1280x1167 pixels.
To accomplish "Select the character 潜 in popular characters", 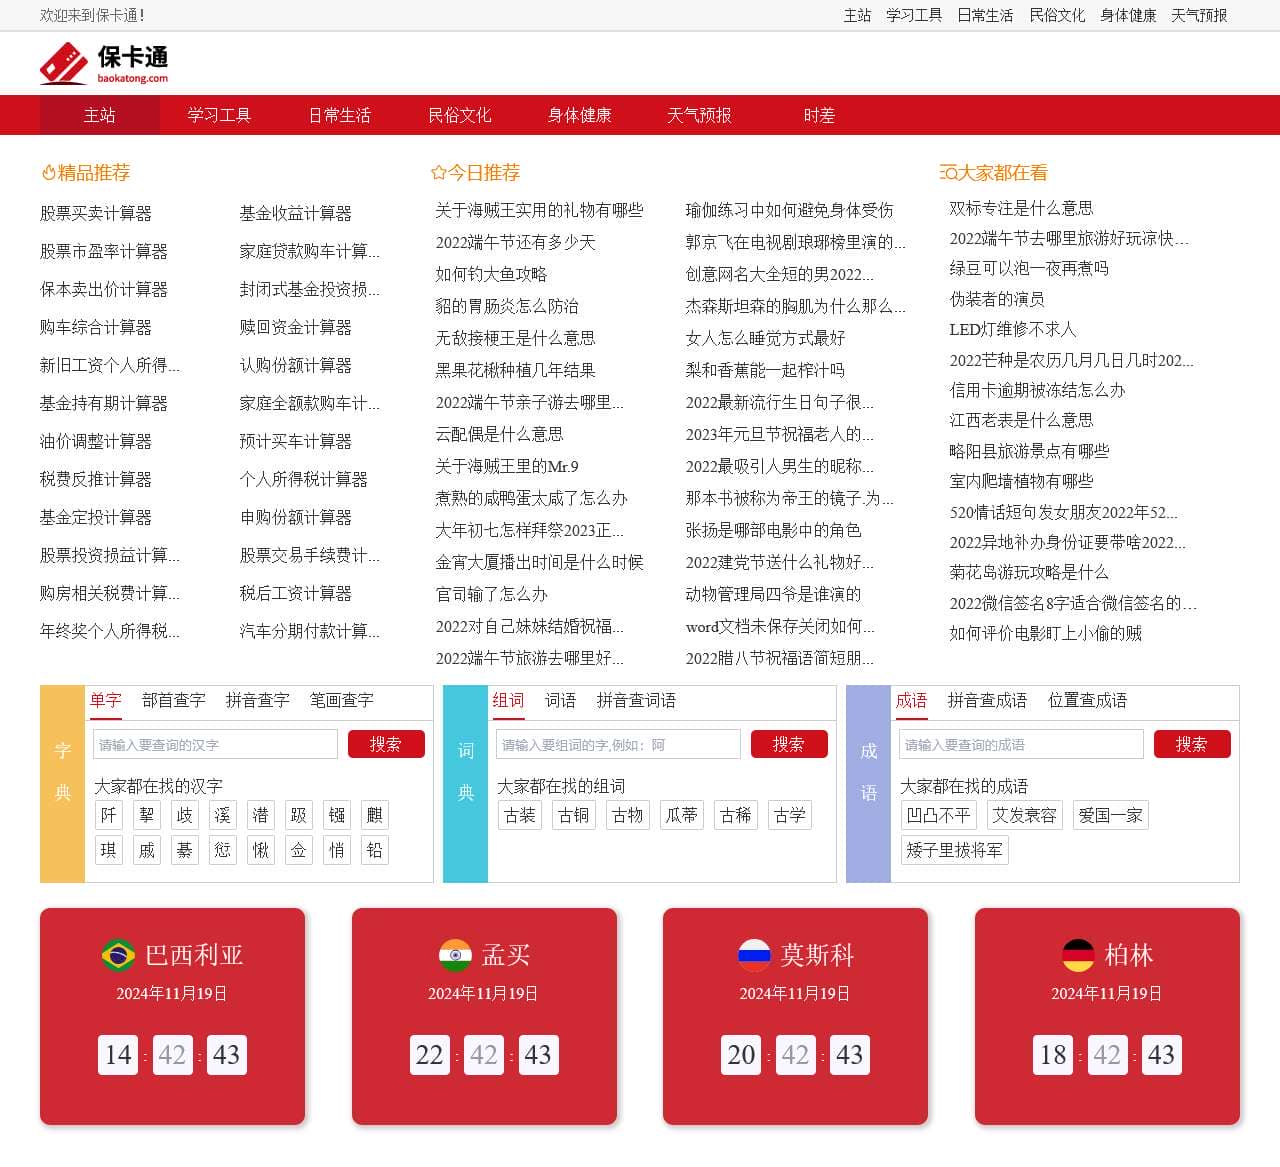I will tap(260, 814).
